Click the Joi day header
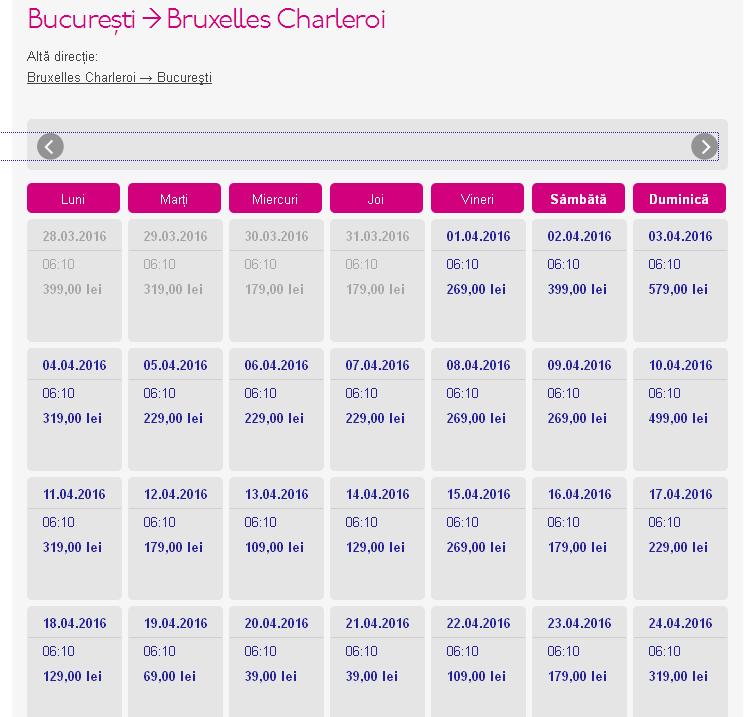The width and height of the screenshot is (744, 717). tap(376, 198)
